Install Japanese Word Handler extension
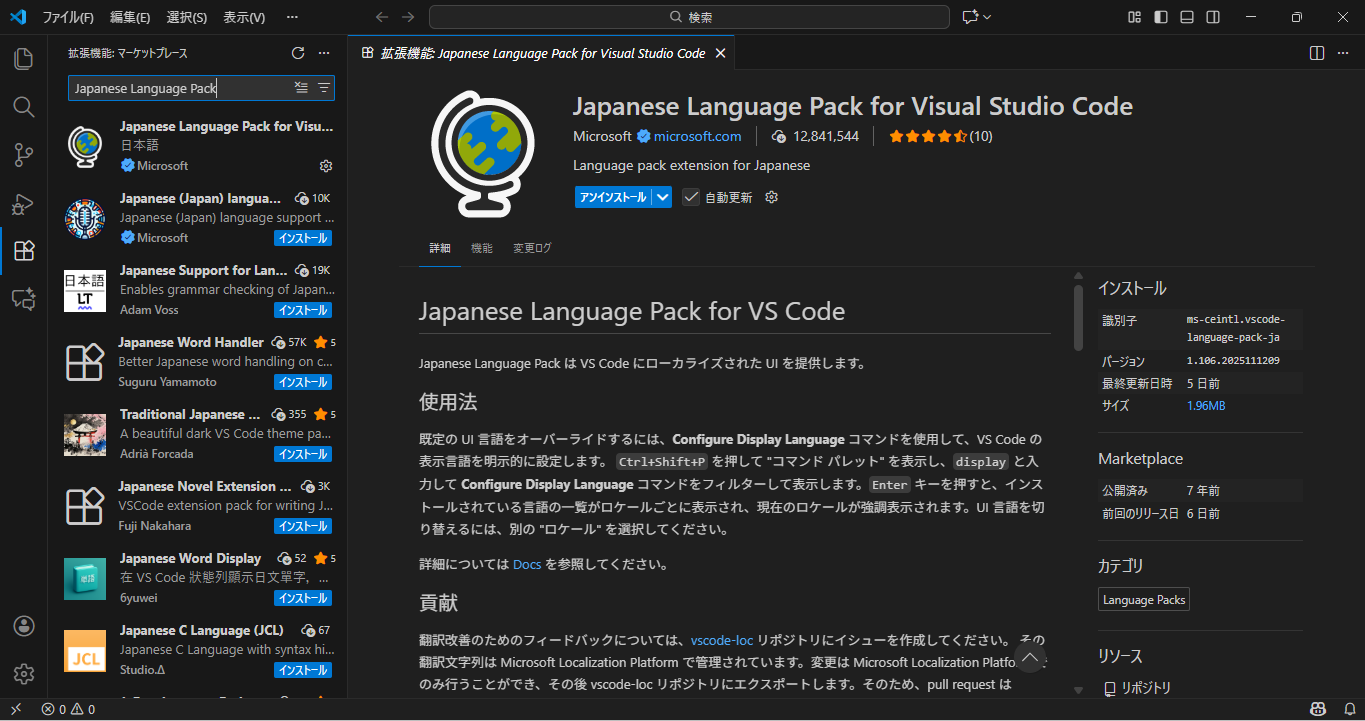This screenshot has height=721, width=1365. click(x=302, y=382)
